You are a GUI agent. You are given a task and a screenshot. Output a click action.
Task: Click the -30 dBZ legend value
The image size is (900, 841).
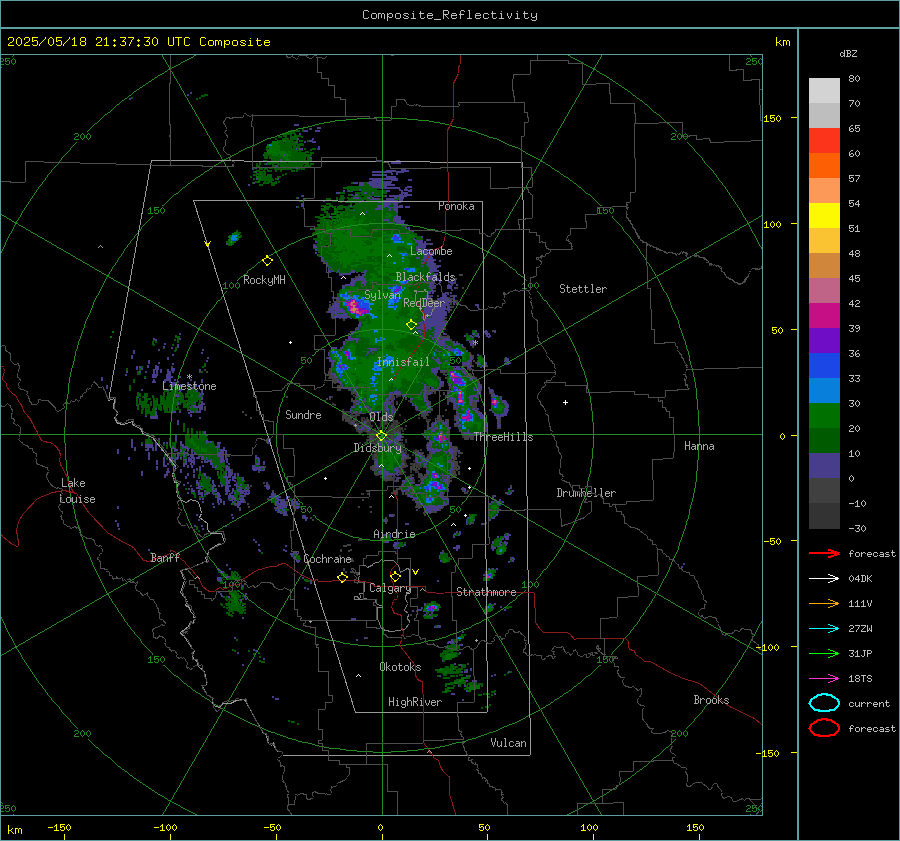[x=857, y=528]
